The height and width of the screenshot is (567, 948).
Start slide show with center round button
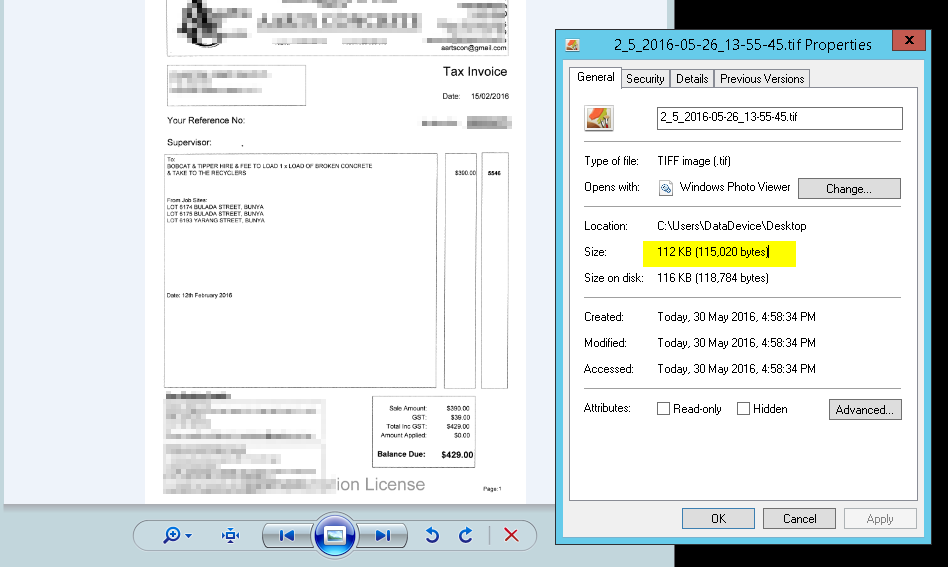tap(334, 535)
